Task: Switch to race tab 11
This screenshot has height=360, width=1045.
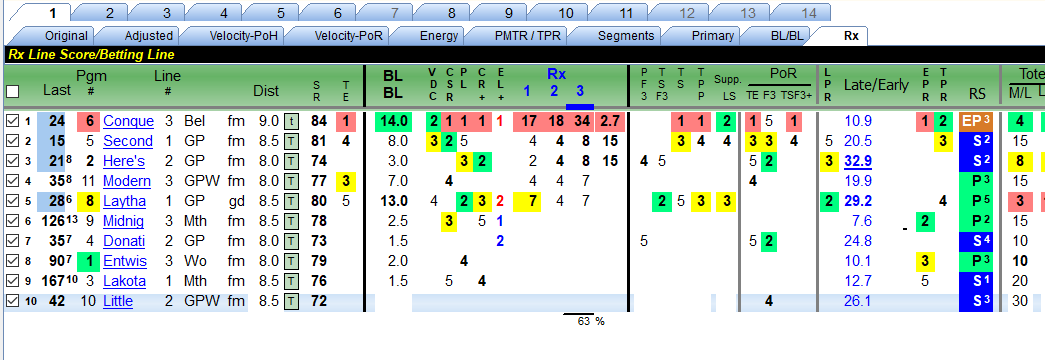Action: 625,13
